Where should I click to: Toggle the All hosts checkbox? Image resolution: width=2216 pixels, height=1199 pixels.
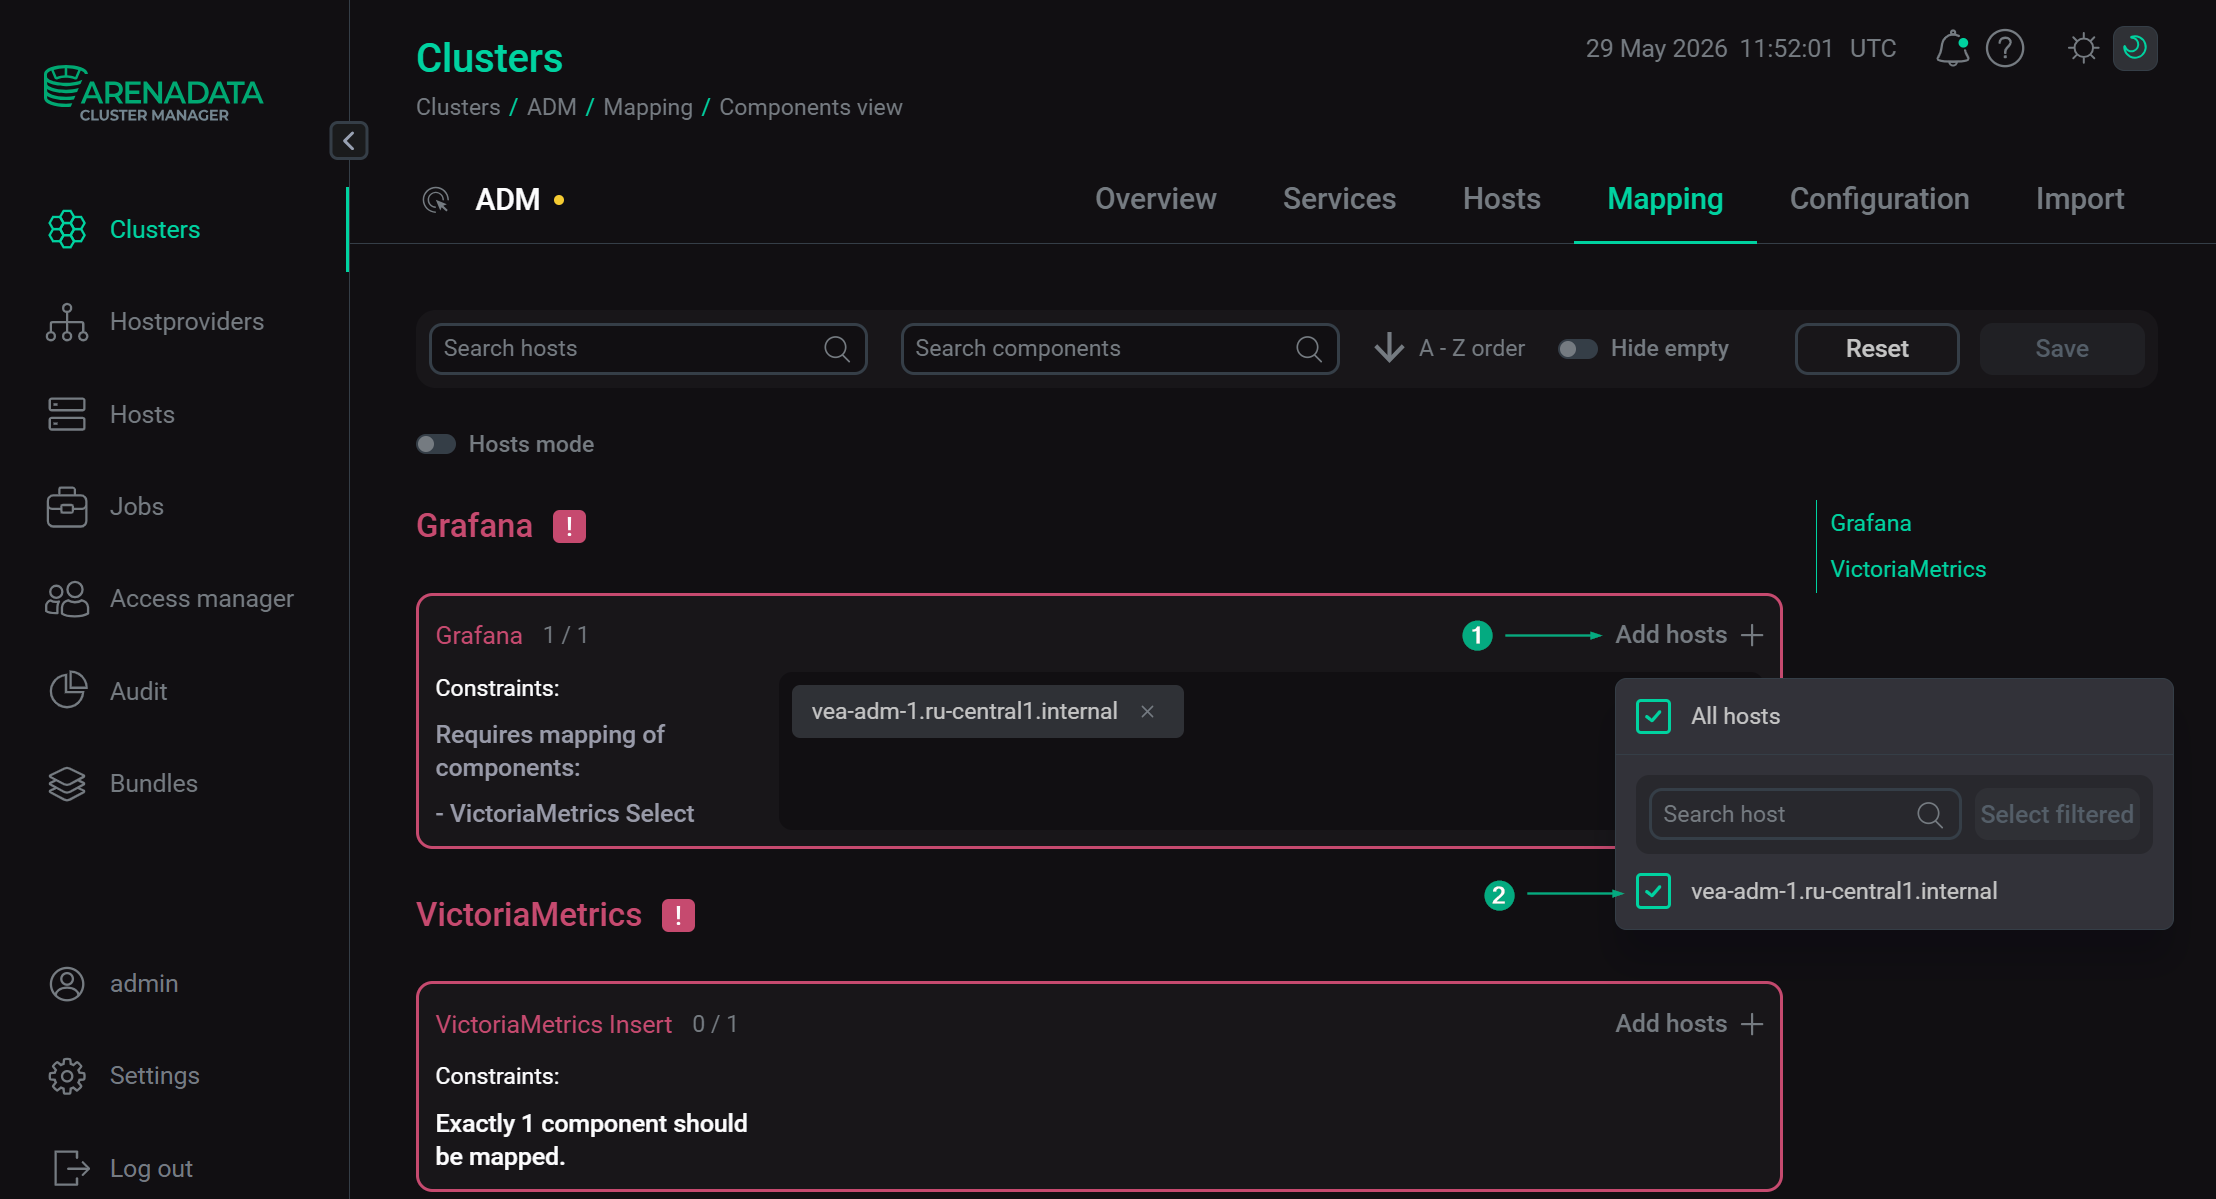click(x=1654, y=716)
